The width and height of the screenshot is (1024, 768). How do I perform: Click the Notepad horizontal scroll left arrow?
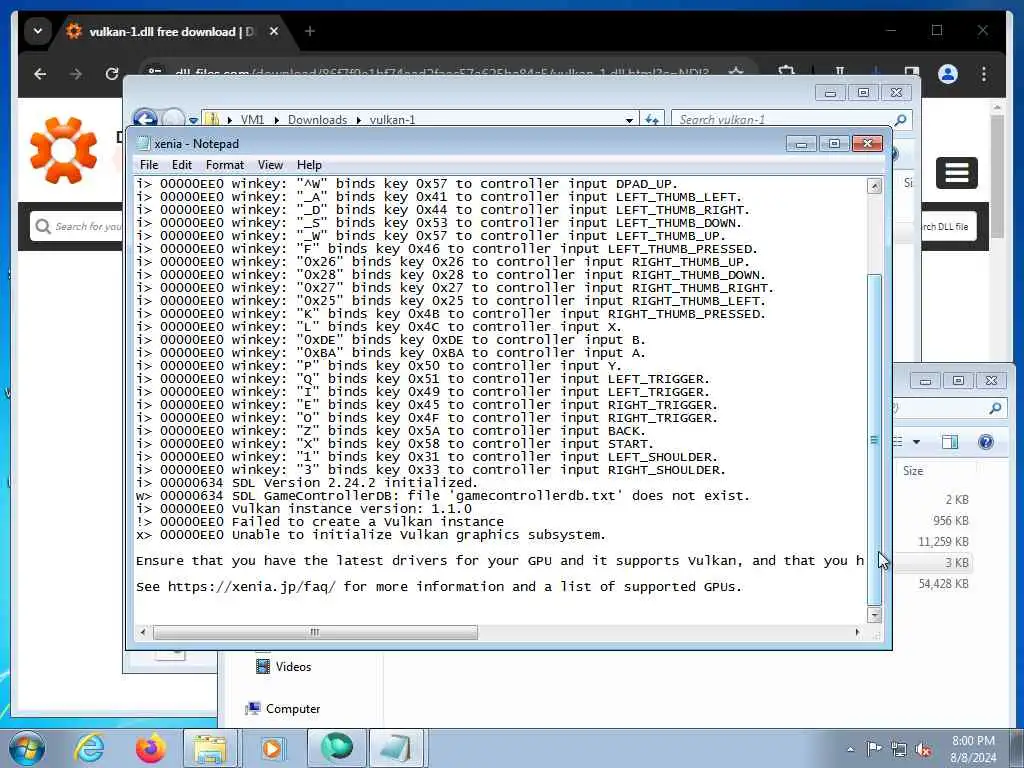coord(143,632)
